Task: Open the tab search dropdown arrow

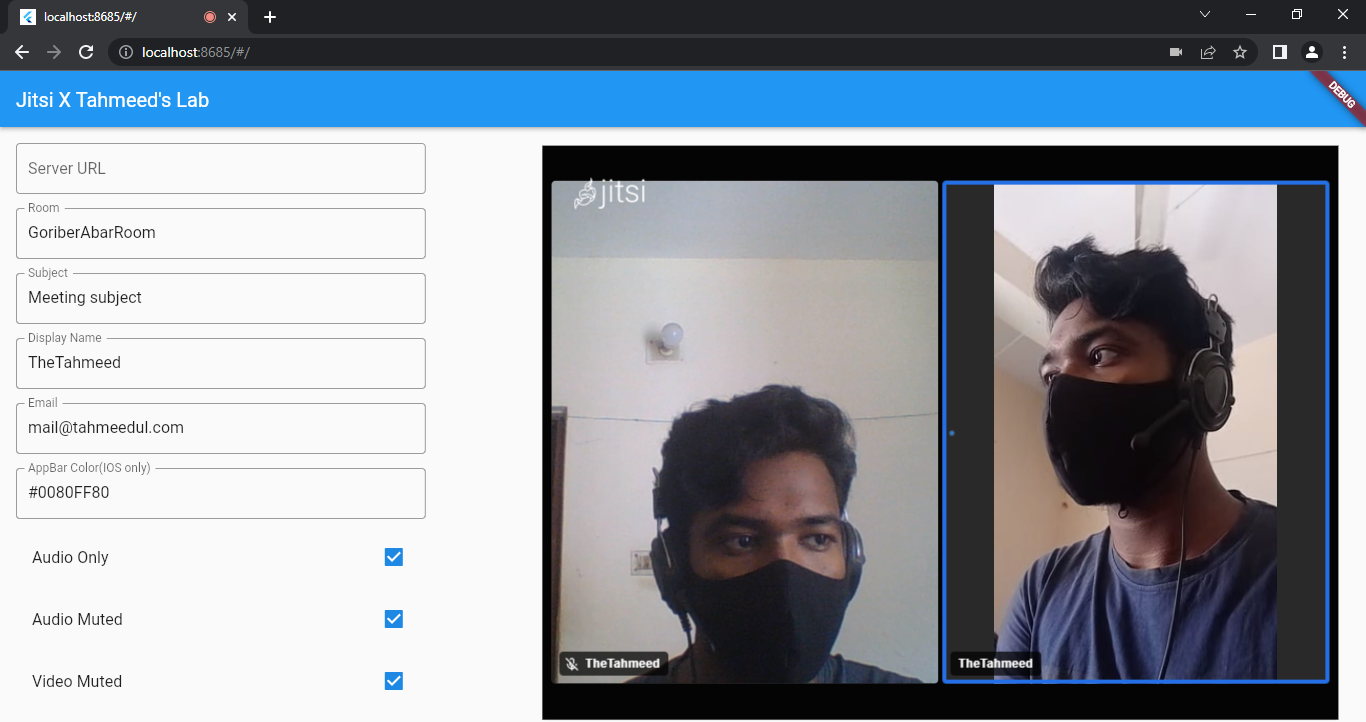Action: [x=1205, y=14]
